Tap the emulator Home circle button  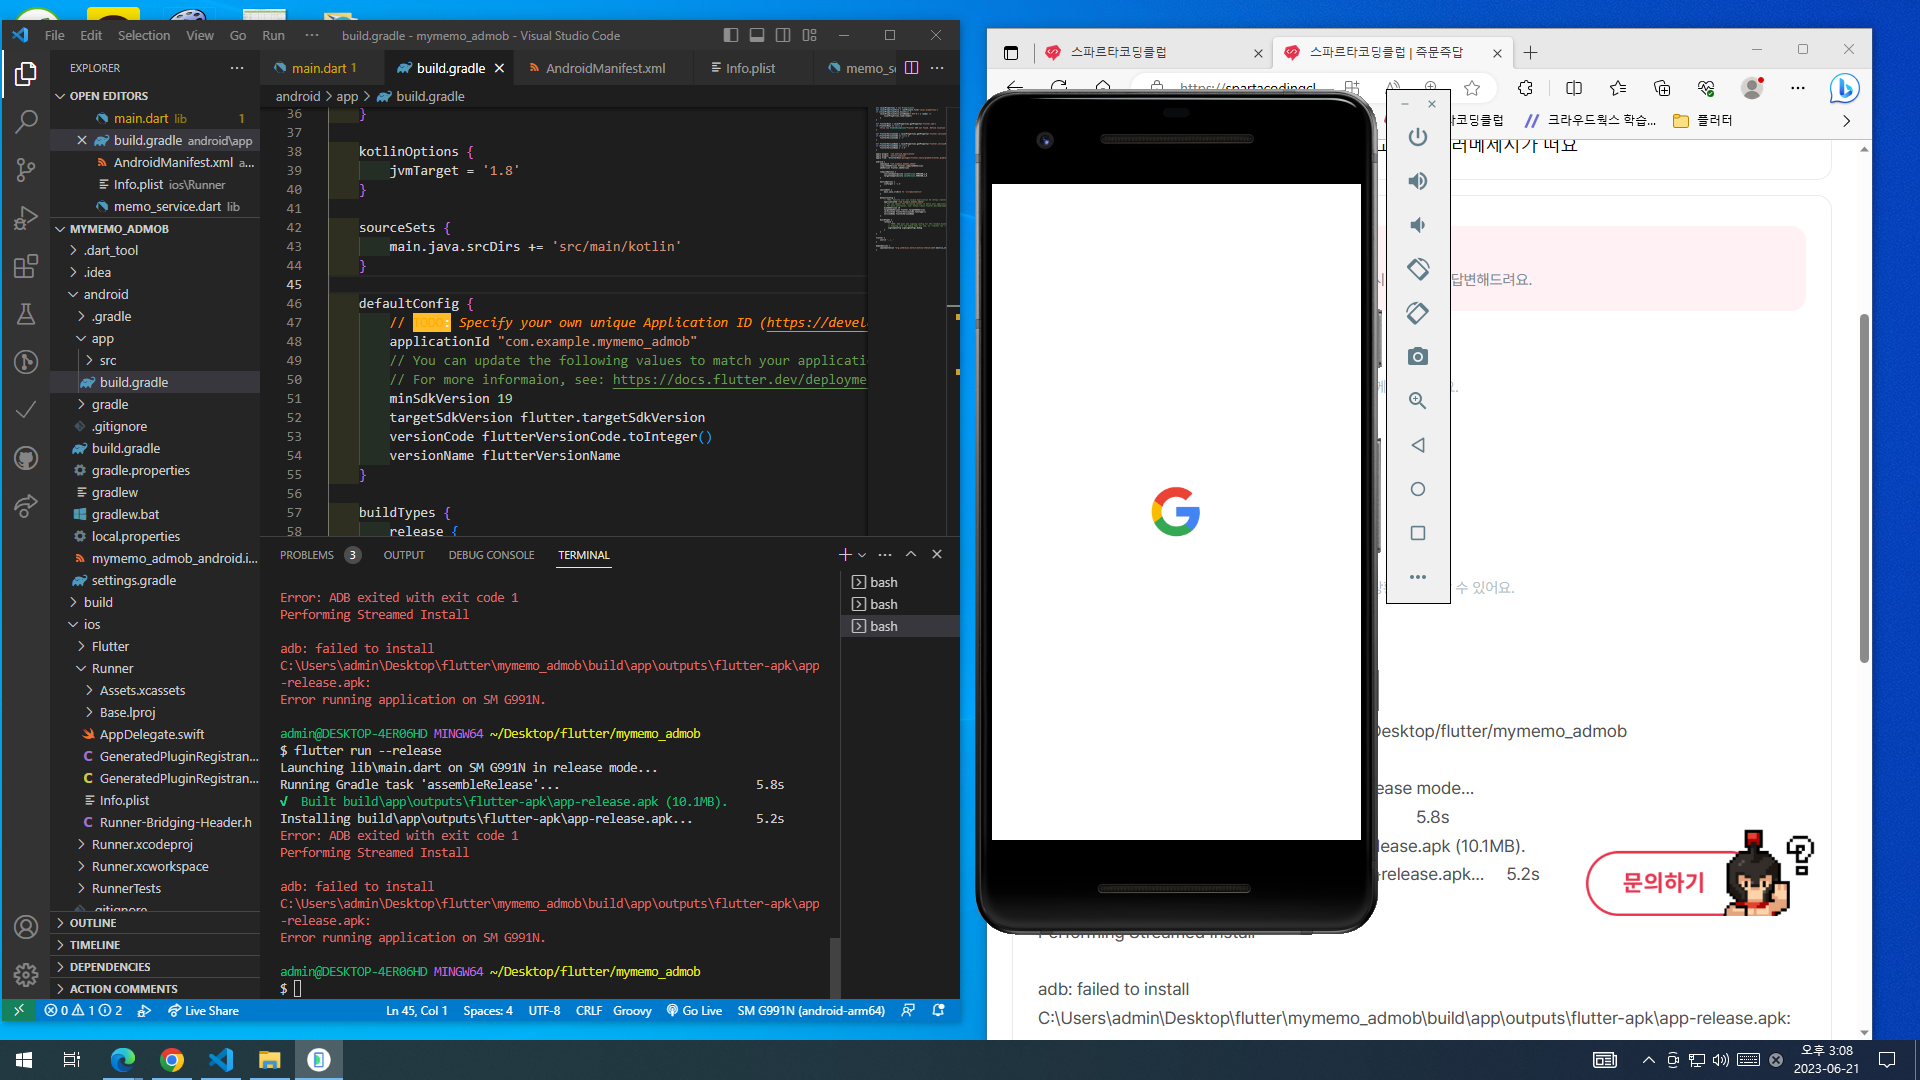tap(1418, 489)
